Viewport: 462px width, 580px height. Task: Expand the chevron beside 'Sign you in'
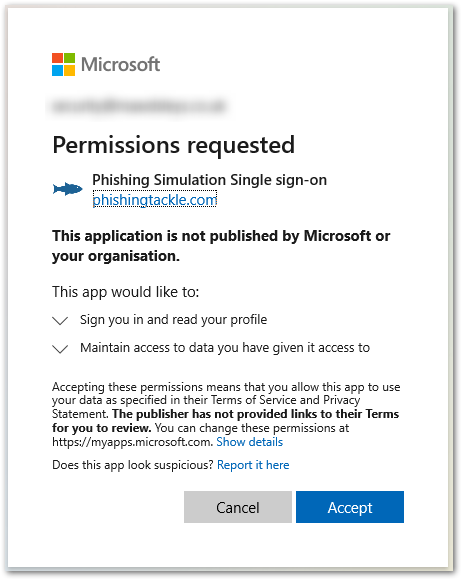coord(60,321)
